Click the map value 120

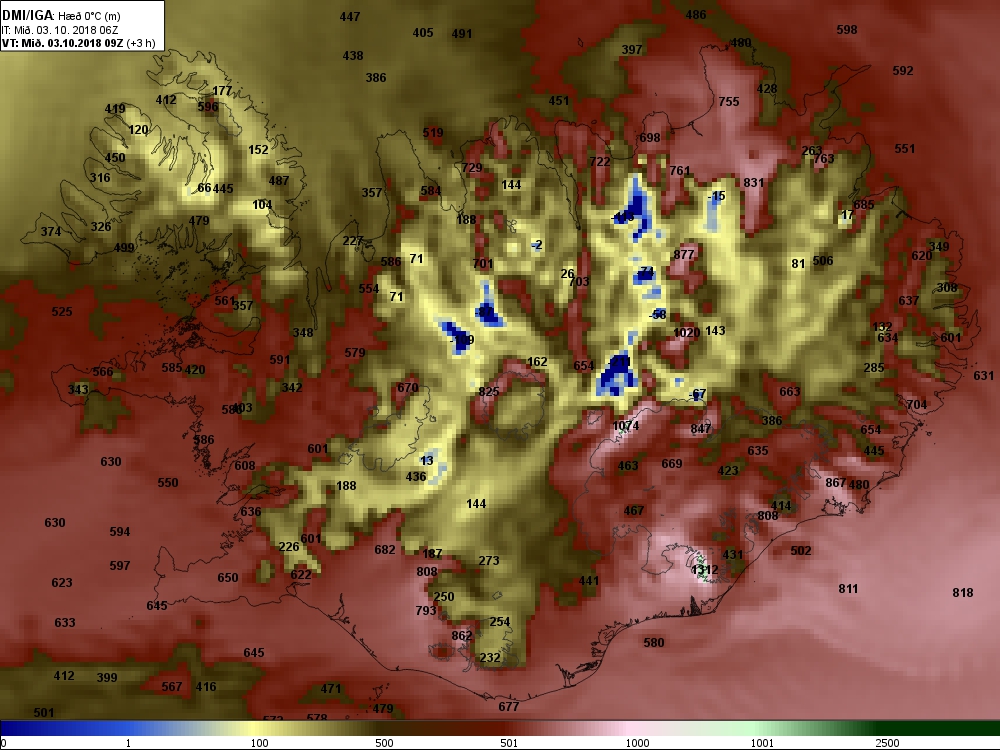[138, 129]
